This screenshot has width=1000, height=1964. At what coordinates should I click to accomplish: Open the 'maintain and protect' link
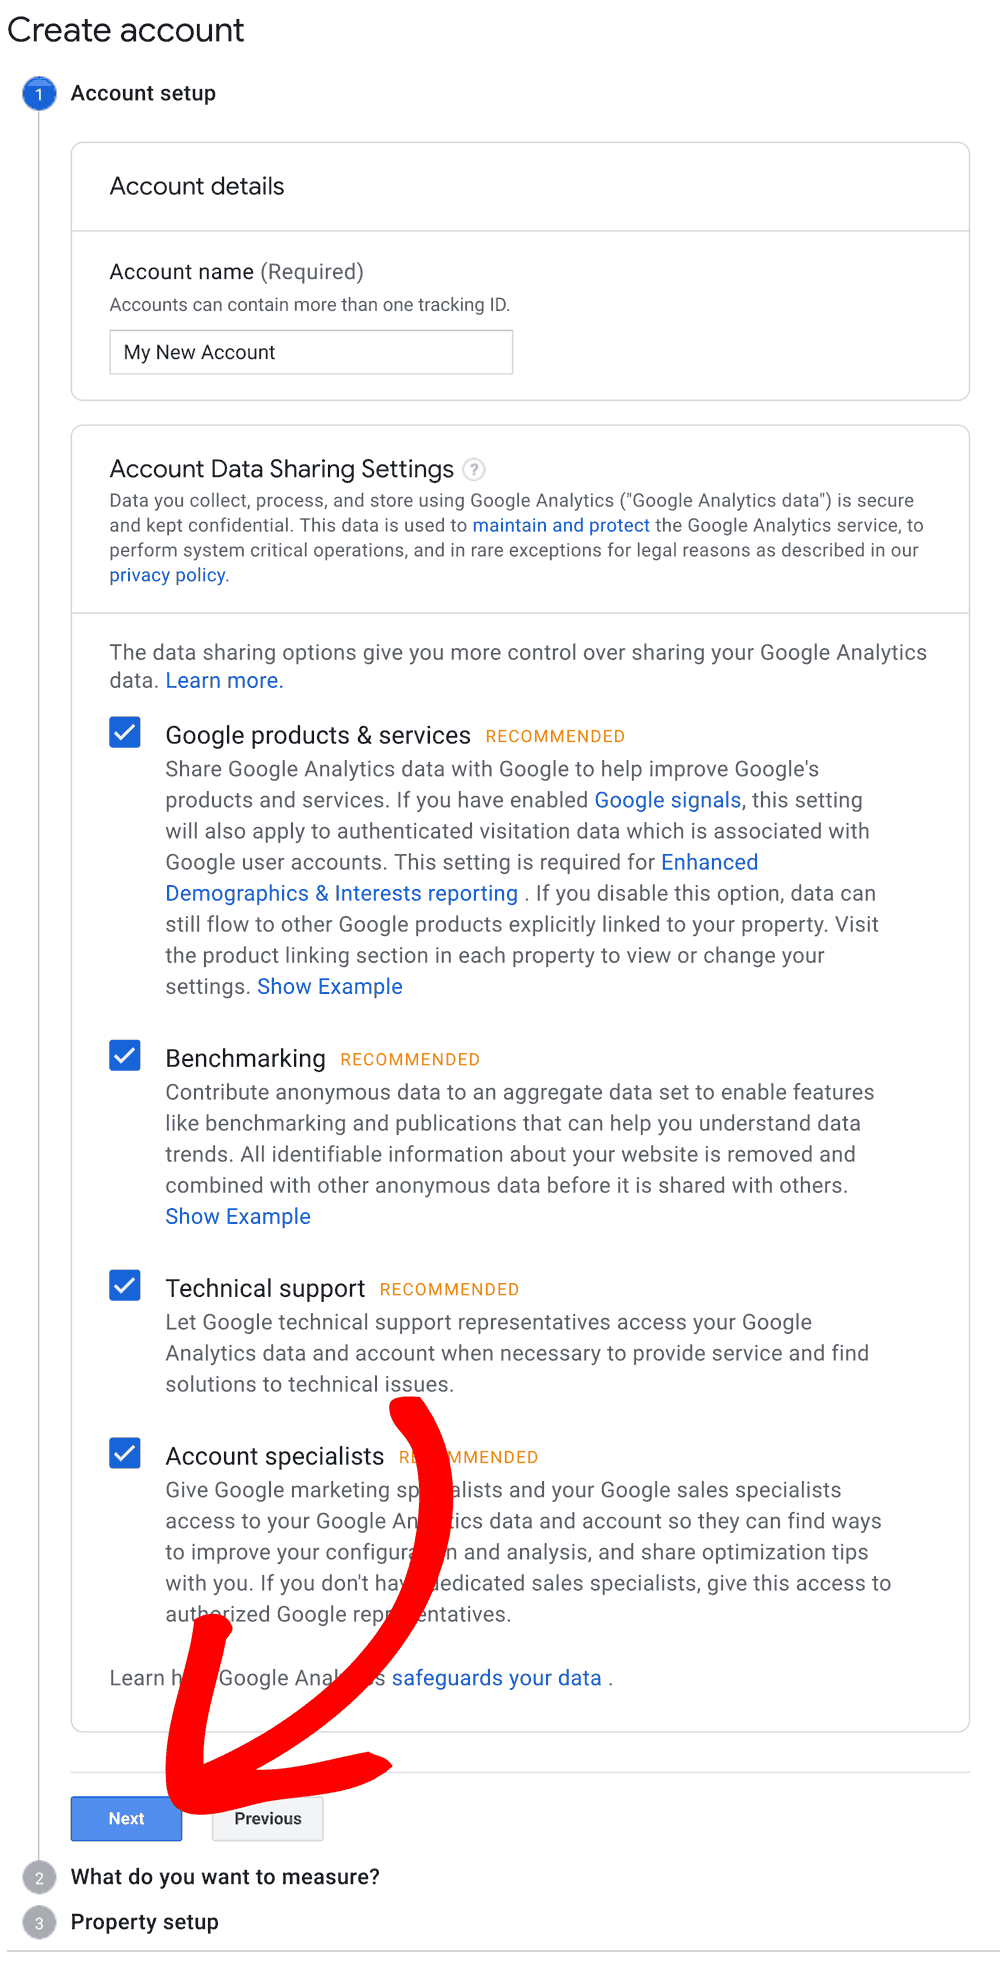tap(561, 525)
